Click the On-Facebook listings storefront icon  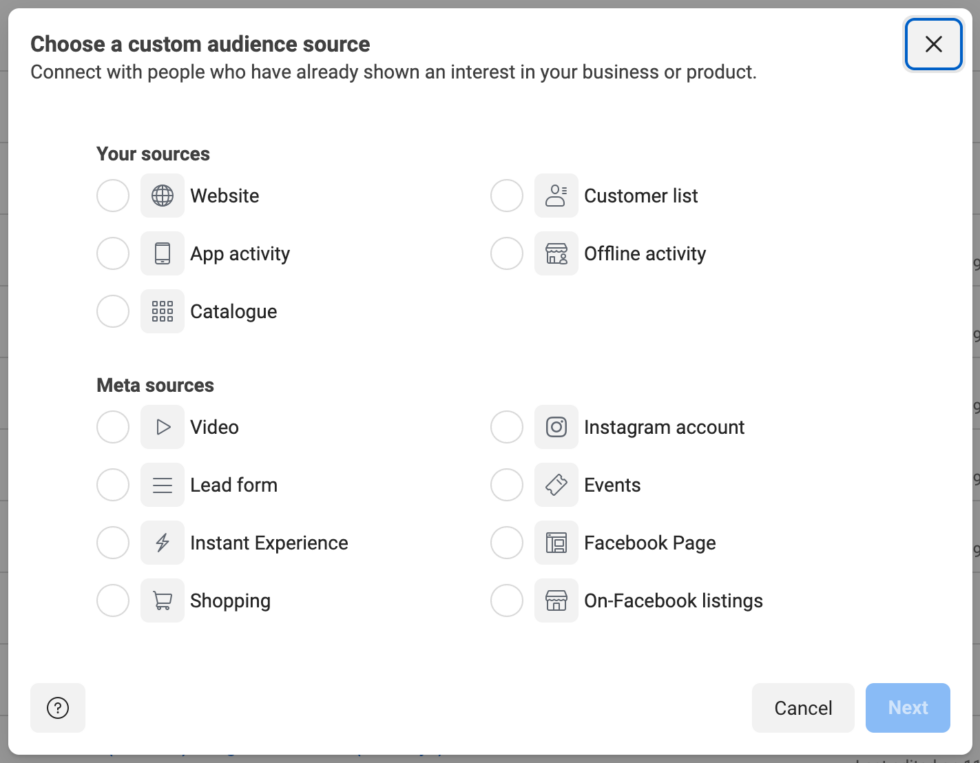coord(556,601)
